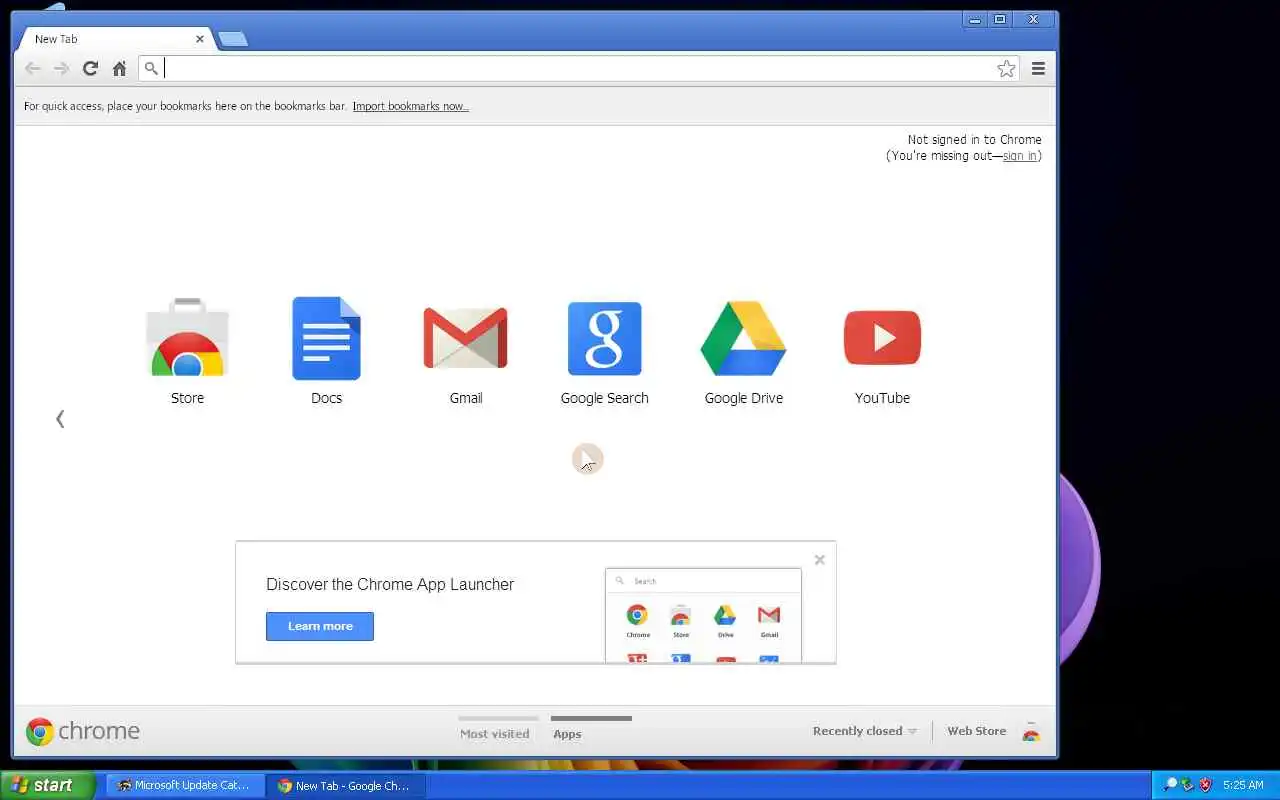Open a new tab with the tab button

[232, 39]
